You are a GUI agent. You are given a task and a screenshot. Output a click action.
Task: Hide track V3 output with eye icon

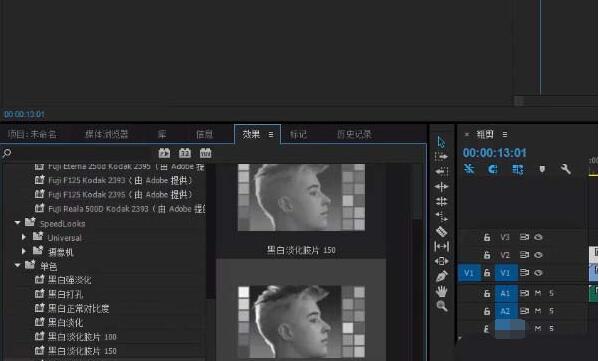(538, 237)
